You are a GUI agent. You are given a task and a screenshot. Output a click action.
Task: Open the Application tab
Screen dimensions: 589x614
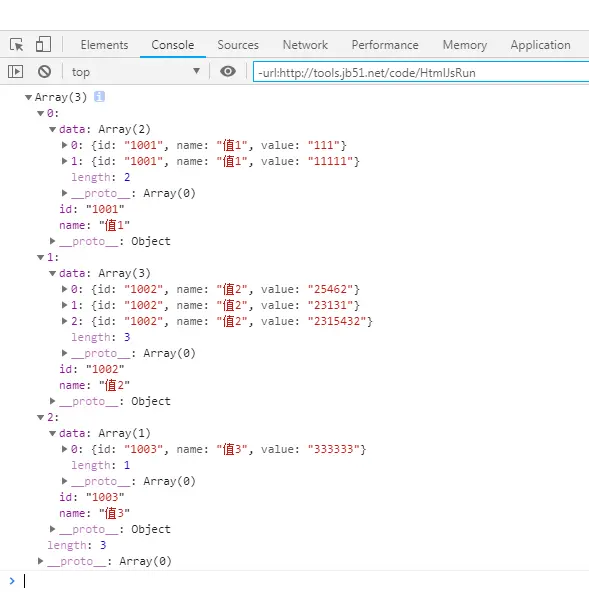click(540, 45)
